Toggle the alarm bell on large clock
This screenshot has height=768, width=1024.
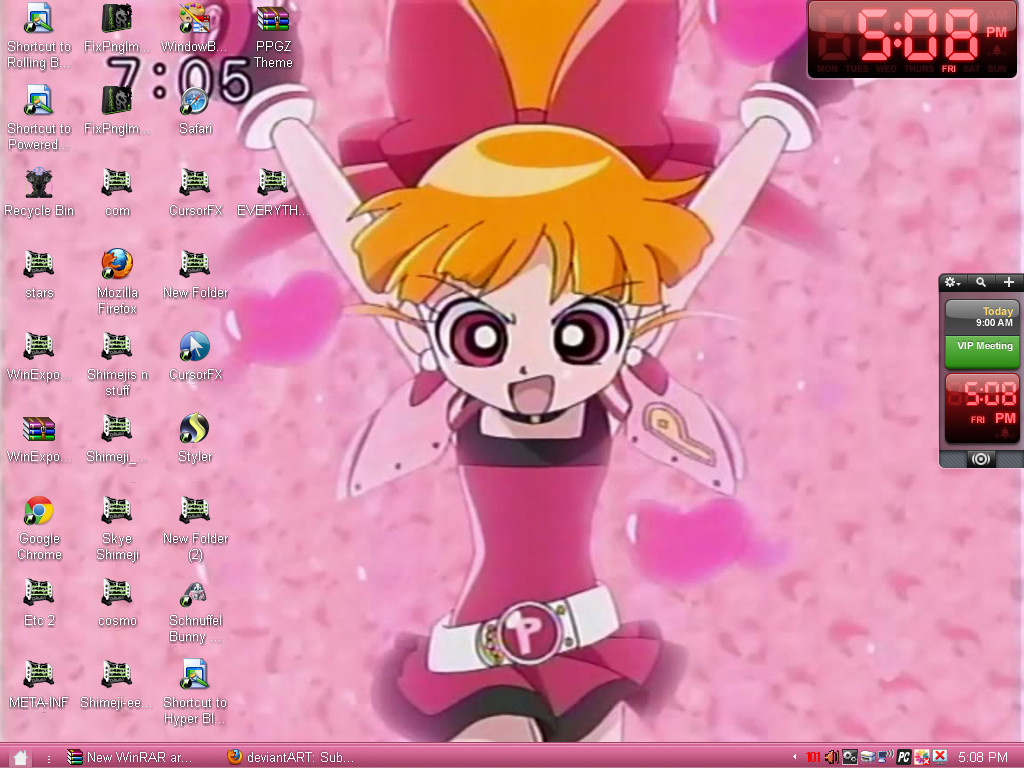coord(997,51)
